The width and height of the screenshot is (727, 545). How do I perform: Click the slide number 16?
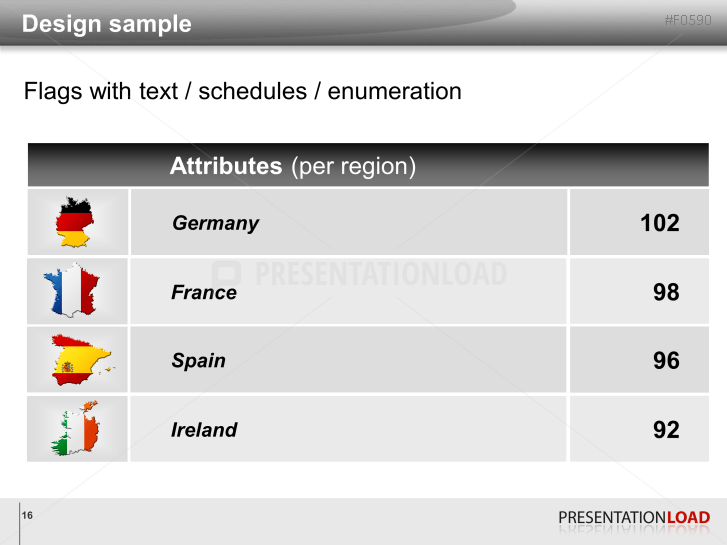(27, 516)
